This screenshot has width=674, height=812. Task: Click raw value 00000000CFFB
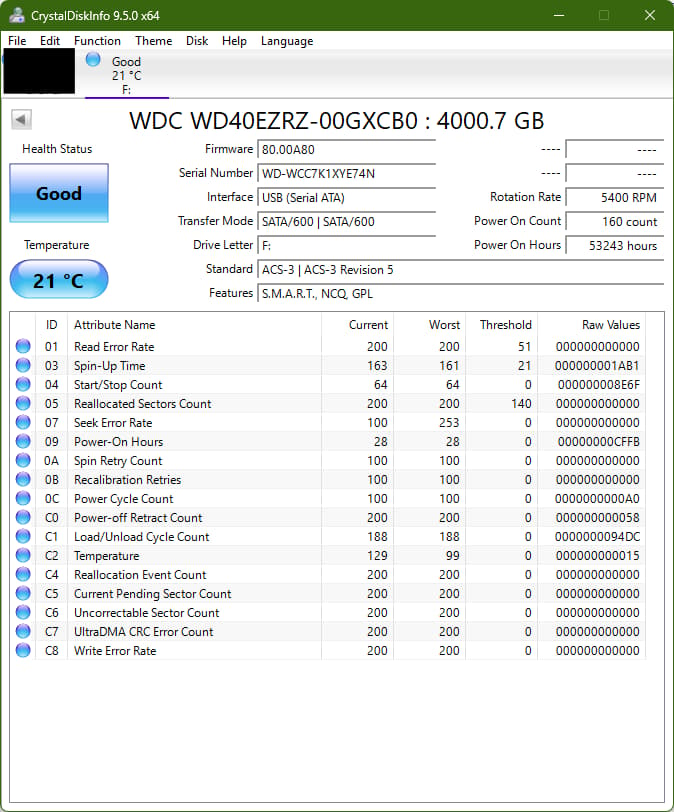point(598,442)
